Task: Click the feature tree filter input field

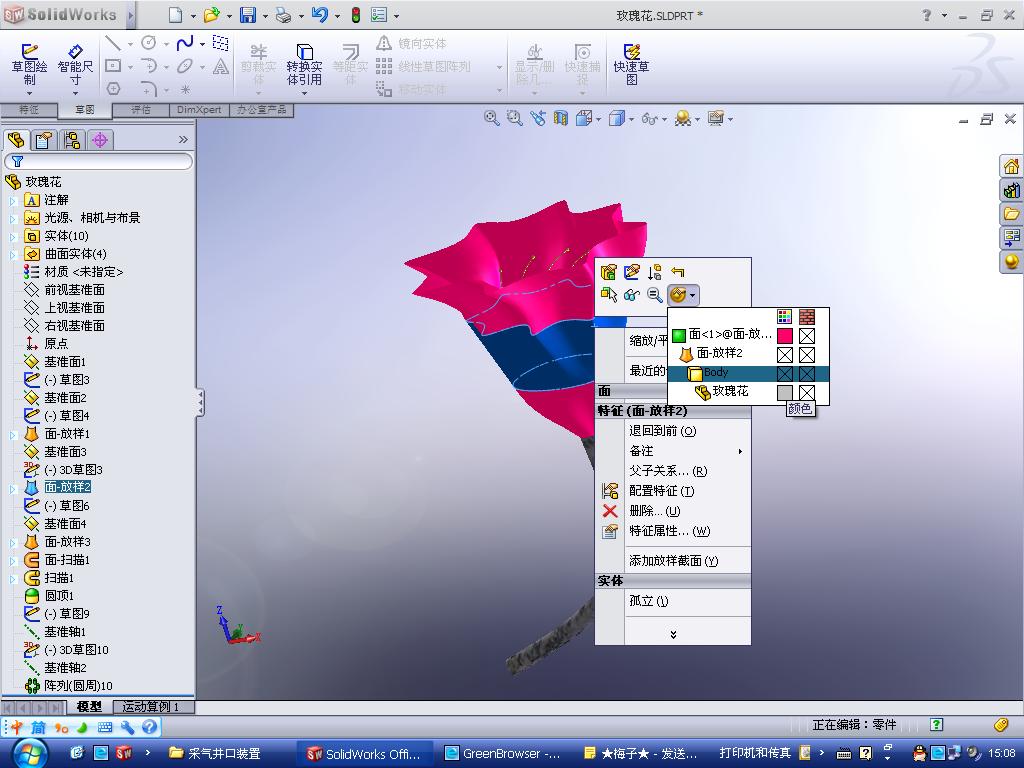Action: [99, 161]
